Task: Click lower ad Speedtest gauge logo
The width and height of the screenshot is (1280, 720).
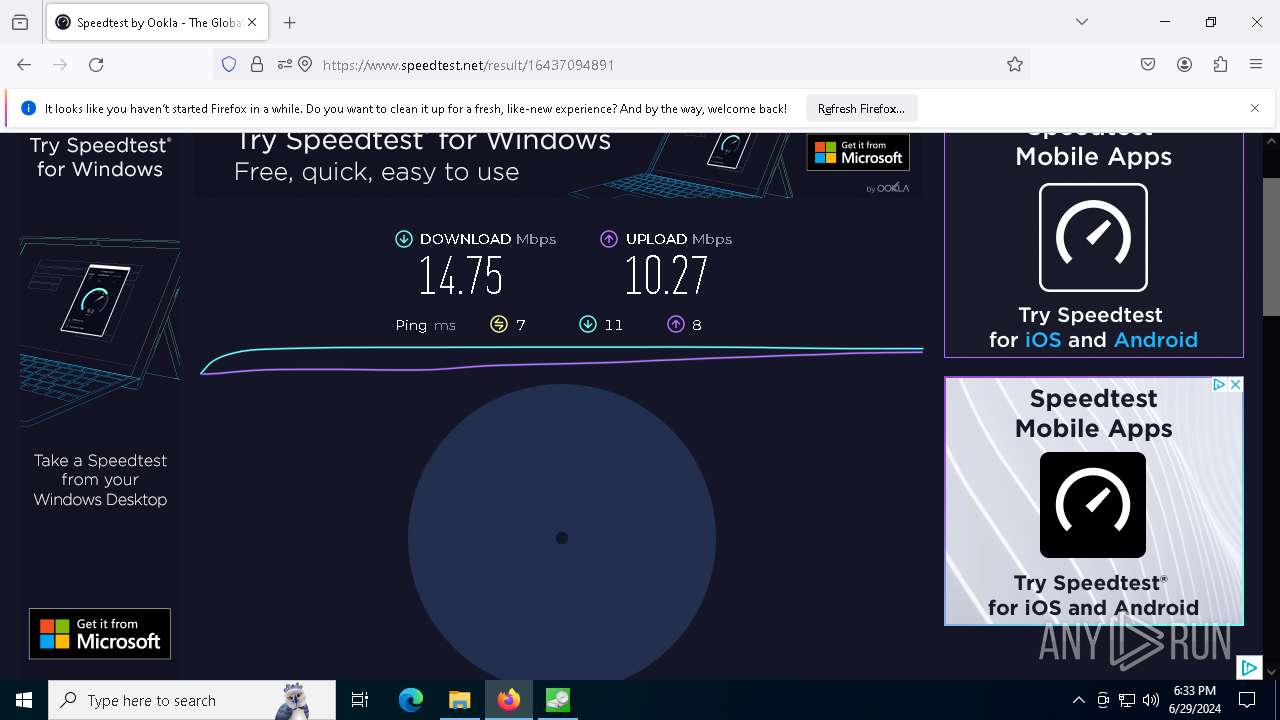Action: click(1093, 505)
